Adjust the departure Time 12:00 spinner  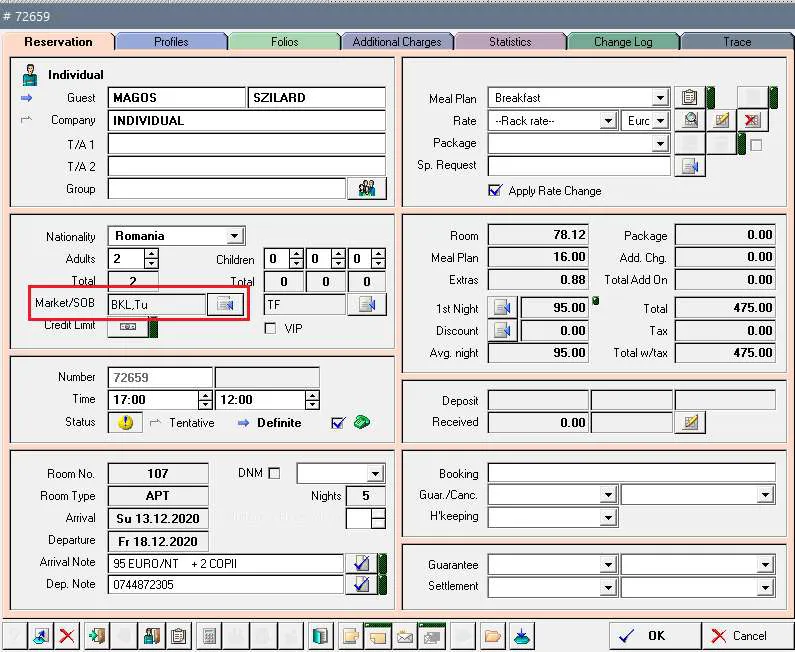312,400
